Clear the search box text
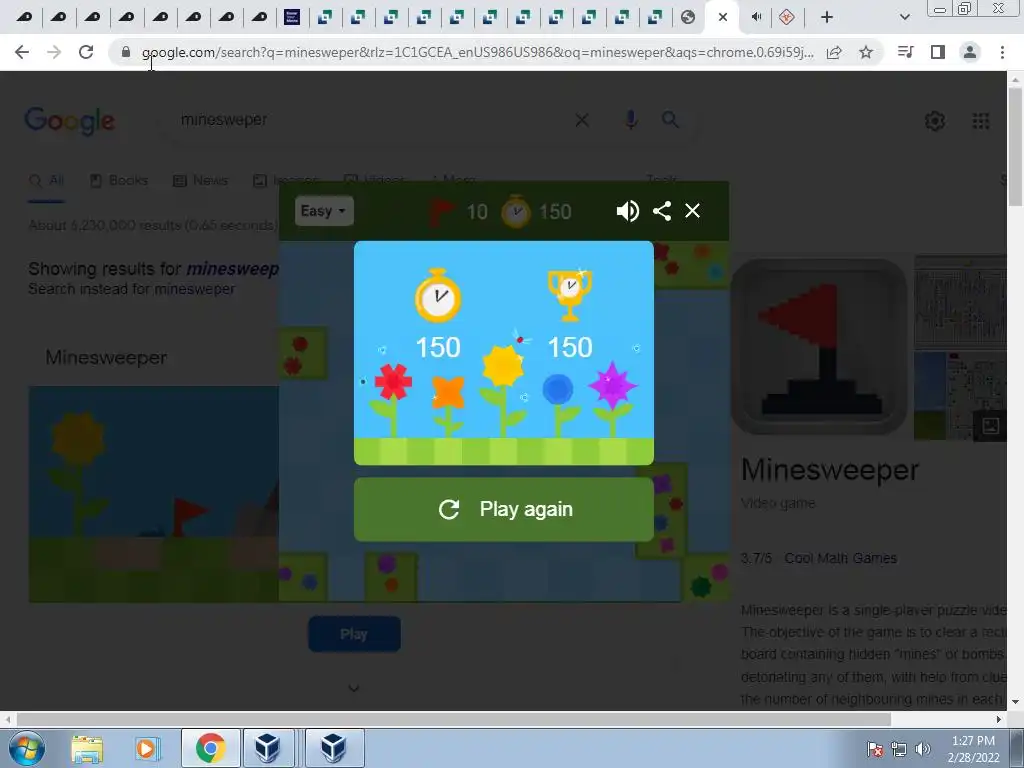1024x768 pixels. pos(582,120)
